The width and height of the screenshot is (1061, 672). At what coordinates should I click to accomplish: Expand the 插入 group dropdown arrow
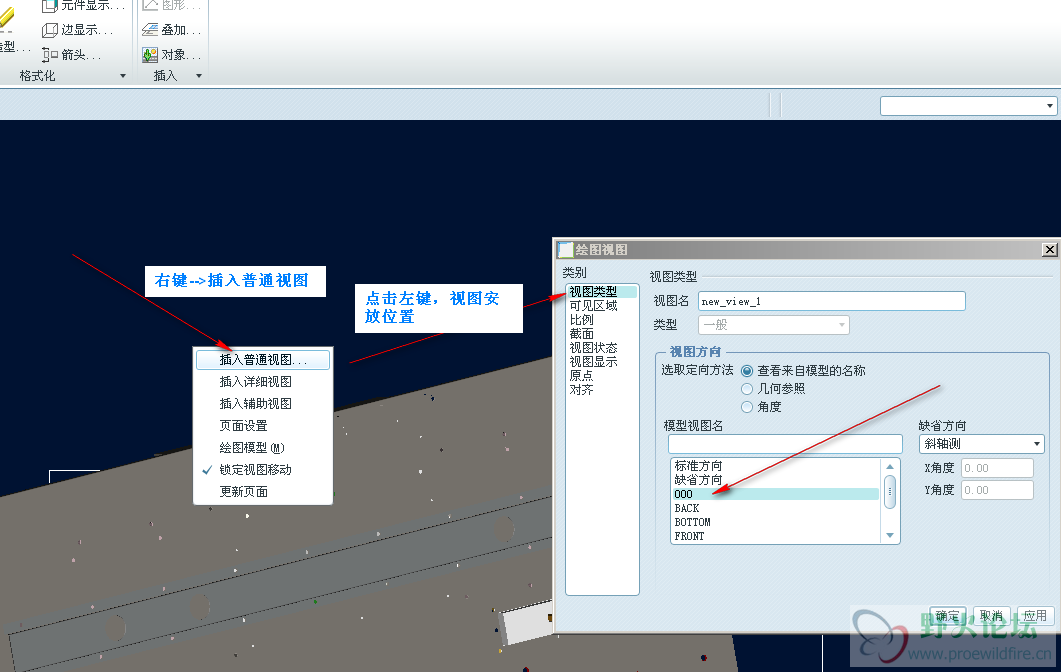pos(199,76)
